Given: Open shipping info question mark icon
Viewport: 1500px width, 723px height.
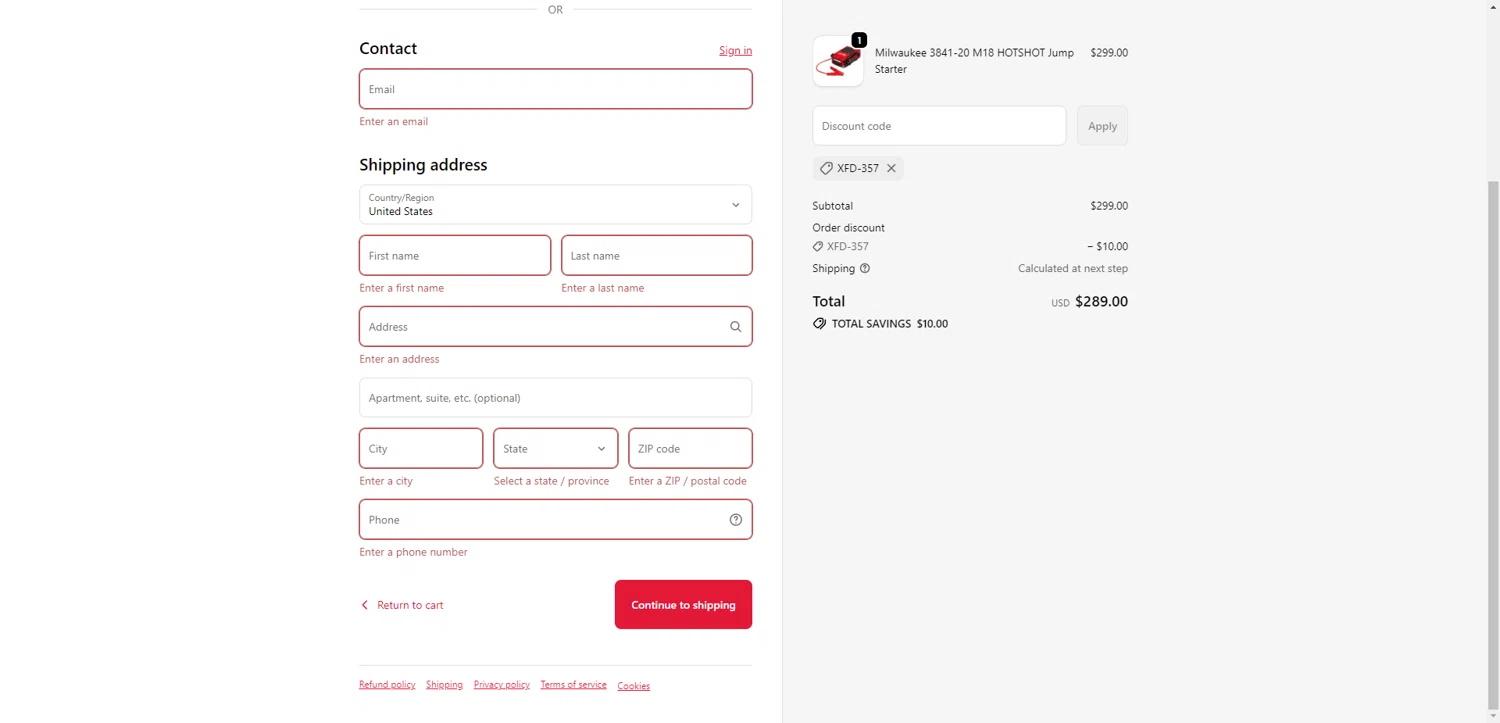Looking at the screenshot, I should [x=865, y=268].
